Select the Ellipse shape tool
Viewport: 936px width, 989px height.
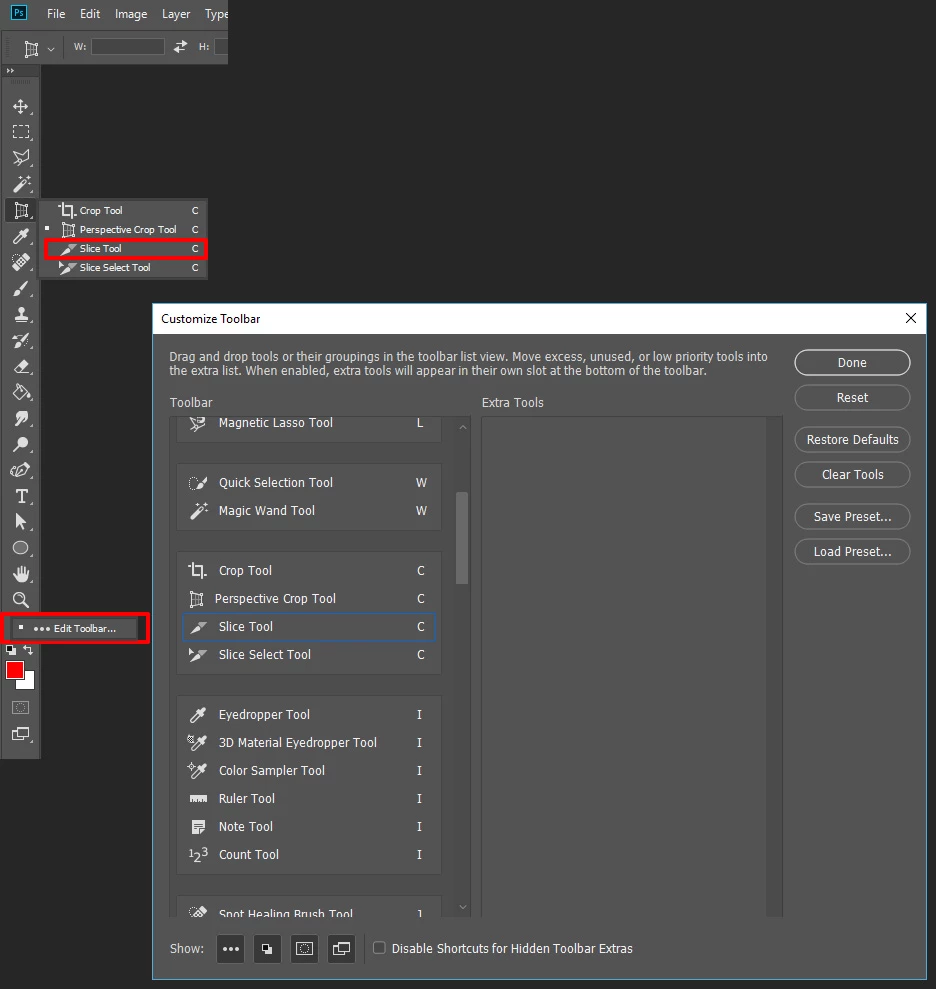point(21,548)
